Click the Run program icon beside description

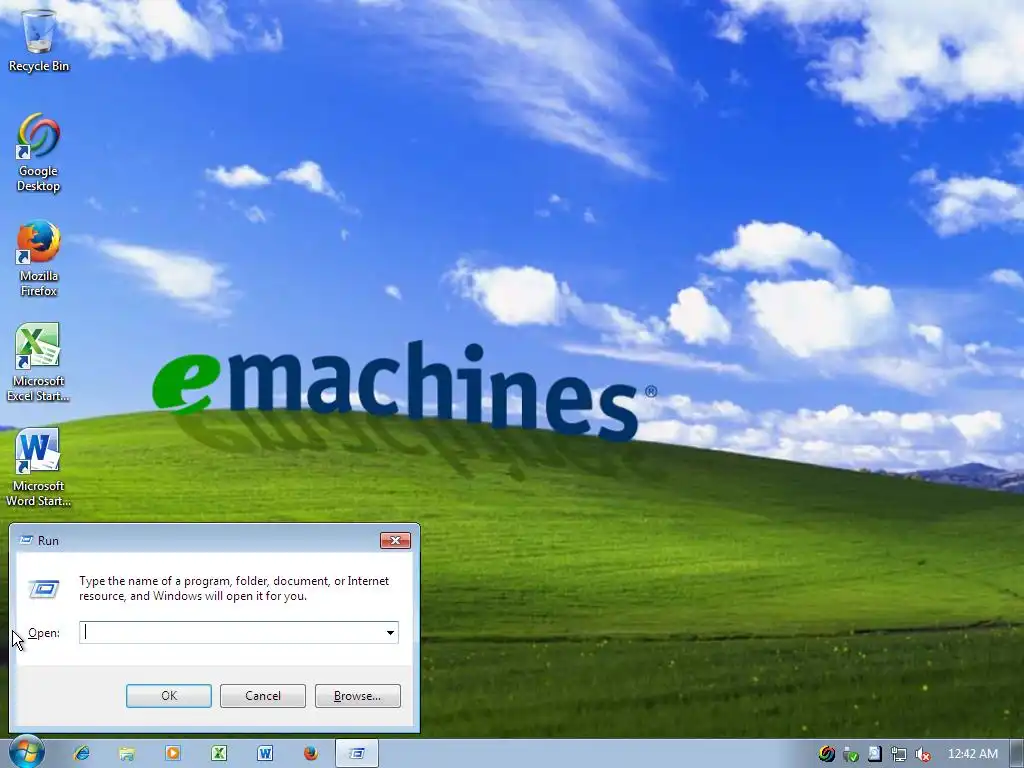[44, 588]
